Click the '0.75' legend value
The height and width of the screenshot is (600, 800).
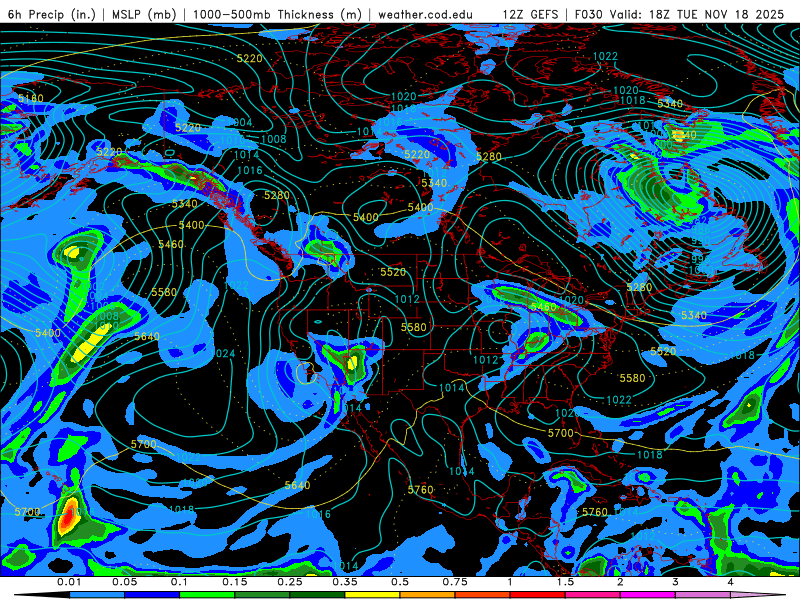455,582
